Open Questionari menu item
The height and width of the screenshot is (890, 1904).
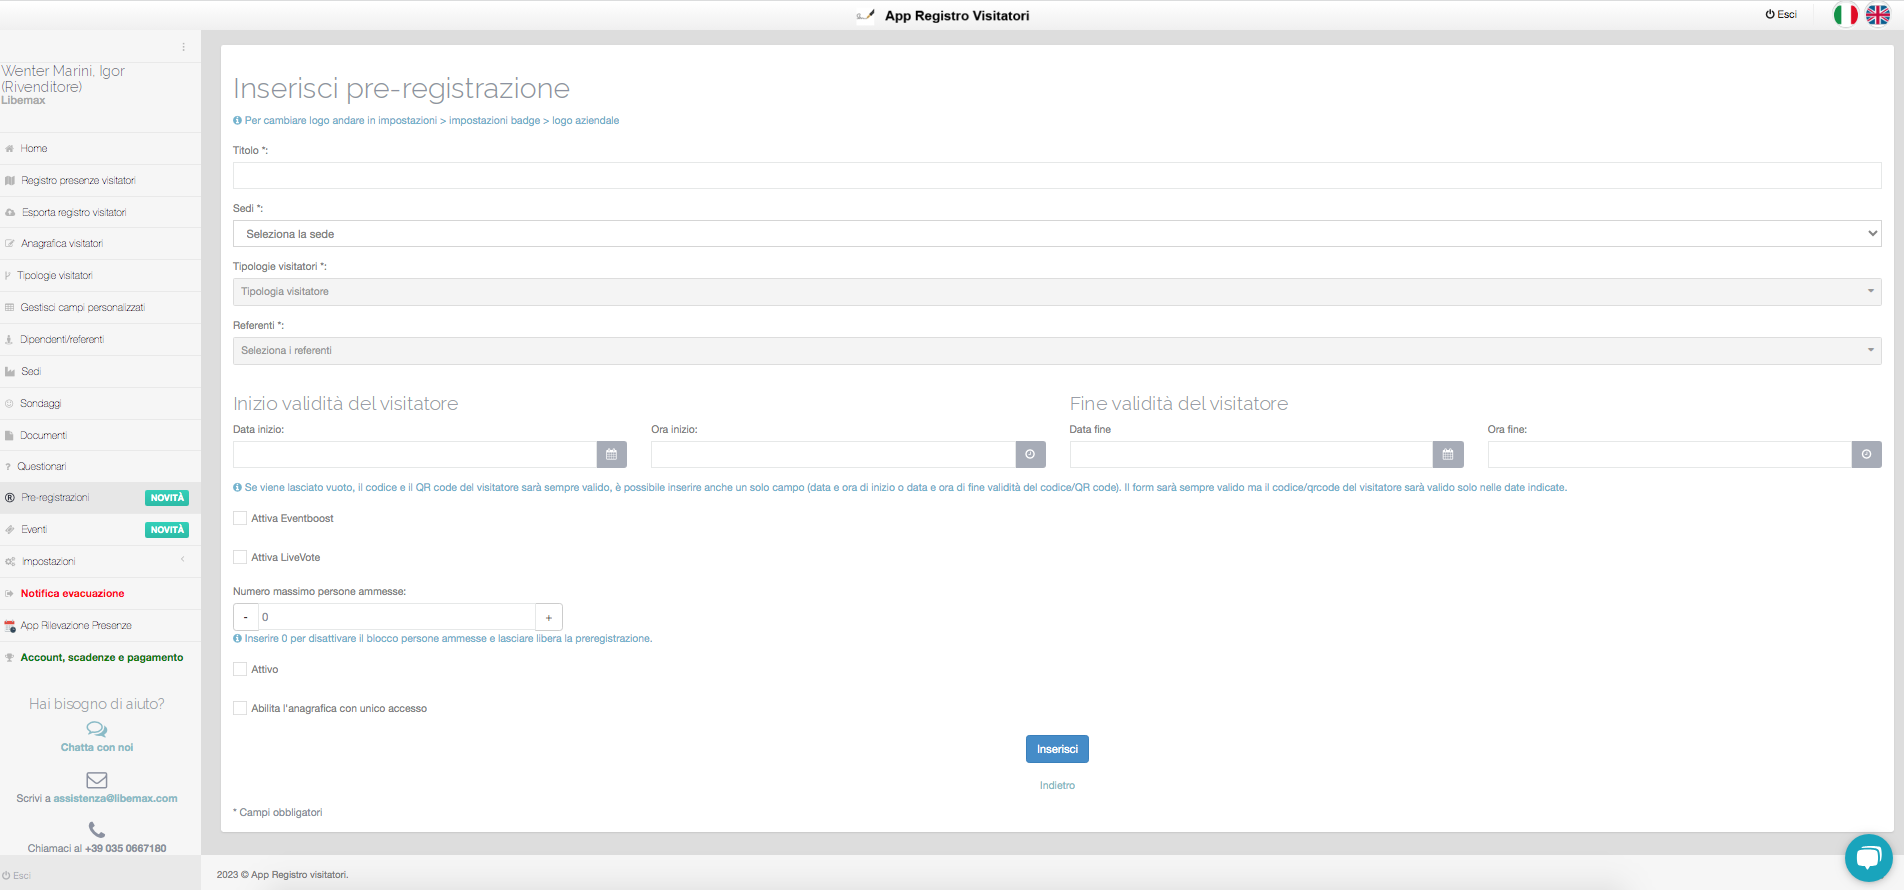(x=100, y=467)
